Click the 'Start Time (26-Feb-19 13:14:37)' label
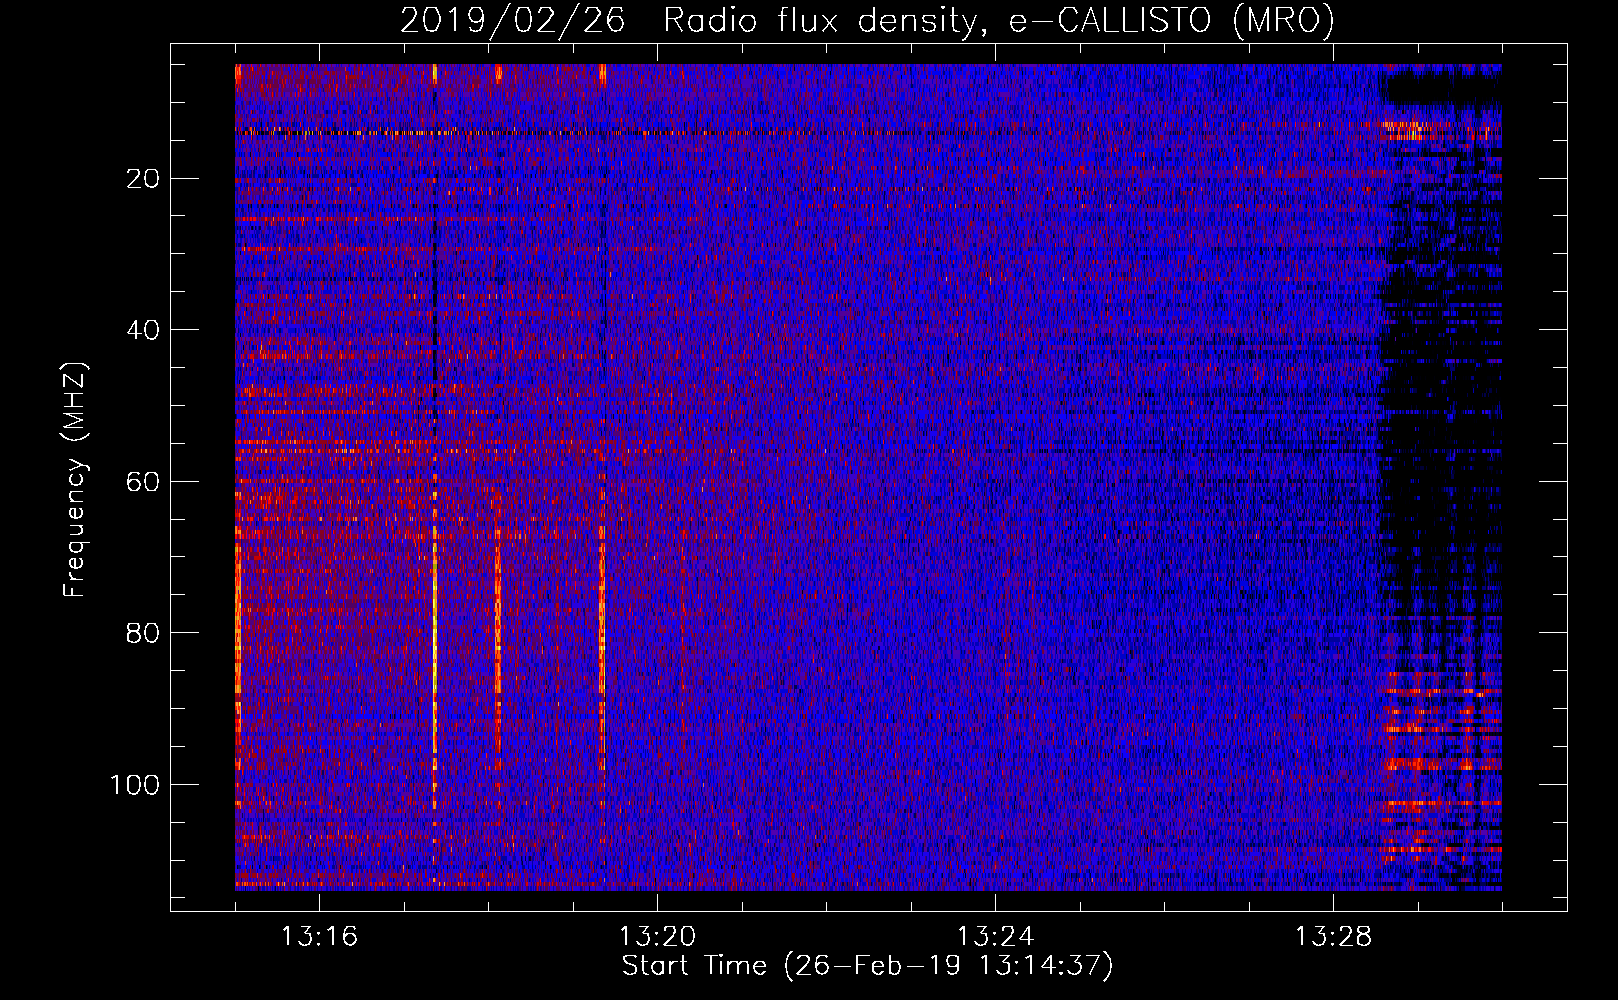The height and width of the screenshot is (1000, 1618). 867,966
